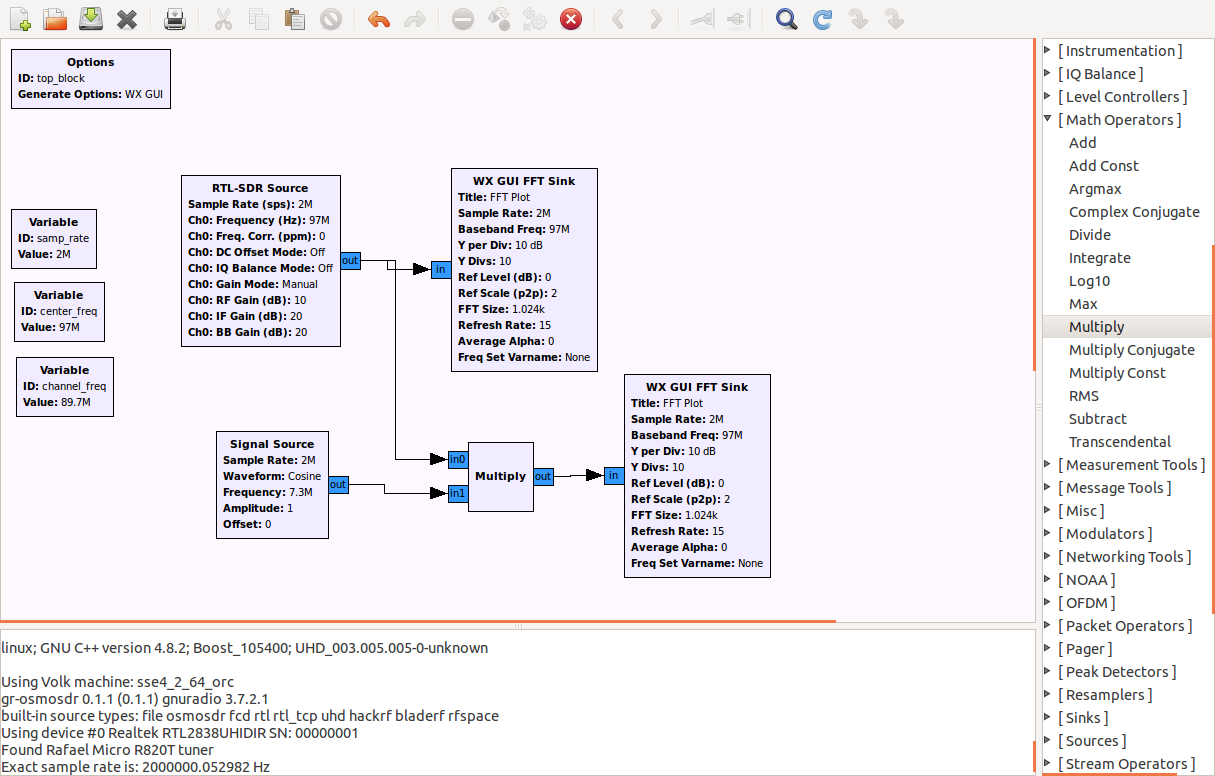
Task: Expand the Instrumentation category
Action: click(x=1048, y=51)
